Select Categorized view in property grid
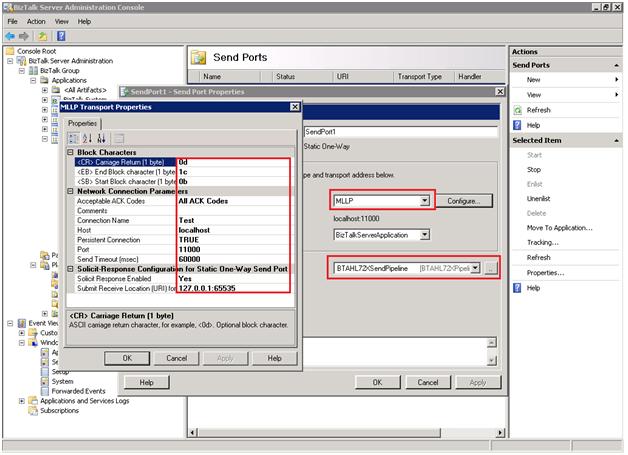Viewport: 628px width, 455px height. pos(73,139)
